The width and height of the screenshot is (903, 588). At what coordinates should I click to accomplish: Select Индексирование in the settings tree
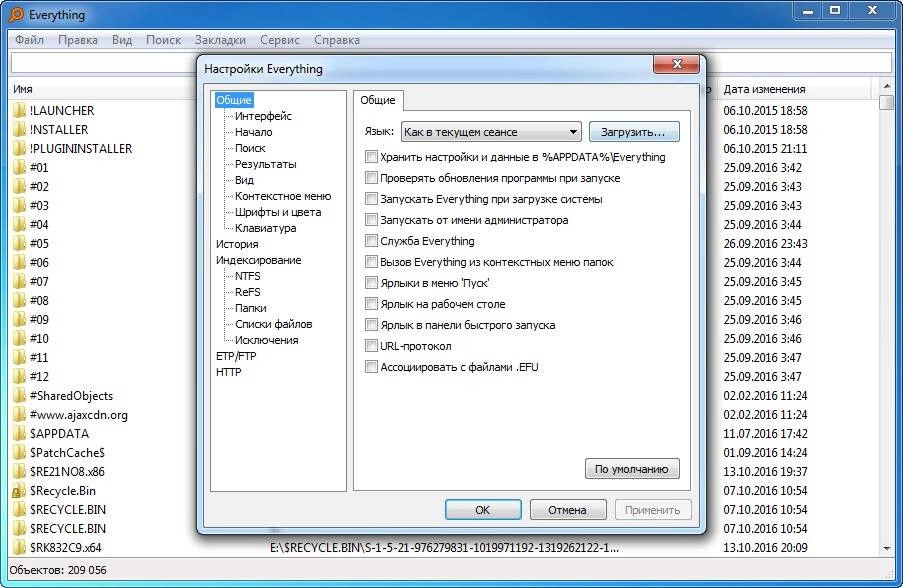coord(259,260)
